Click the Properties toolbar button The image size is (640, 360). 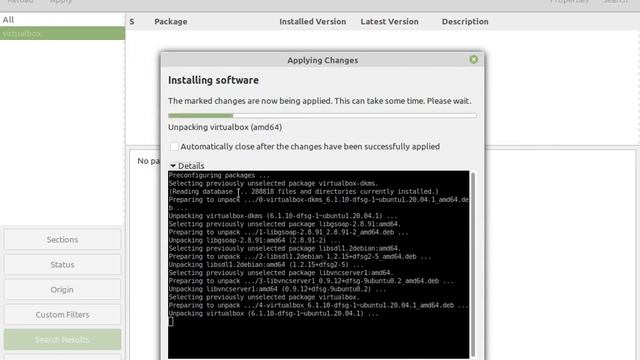click(569, 2)
